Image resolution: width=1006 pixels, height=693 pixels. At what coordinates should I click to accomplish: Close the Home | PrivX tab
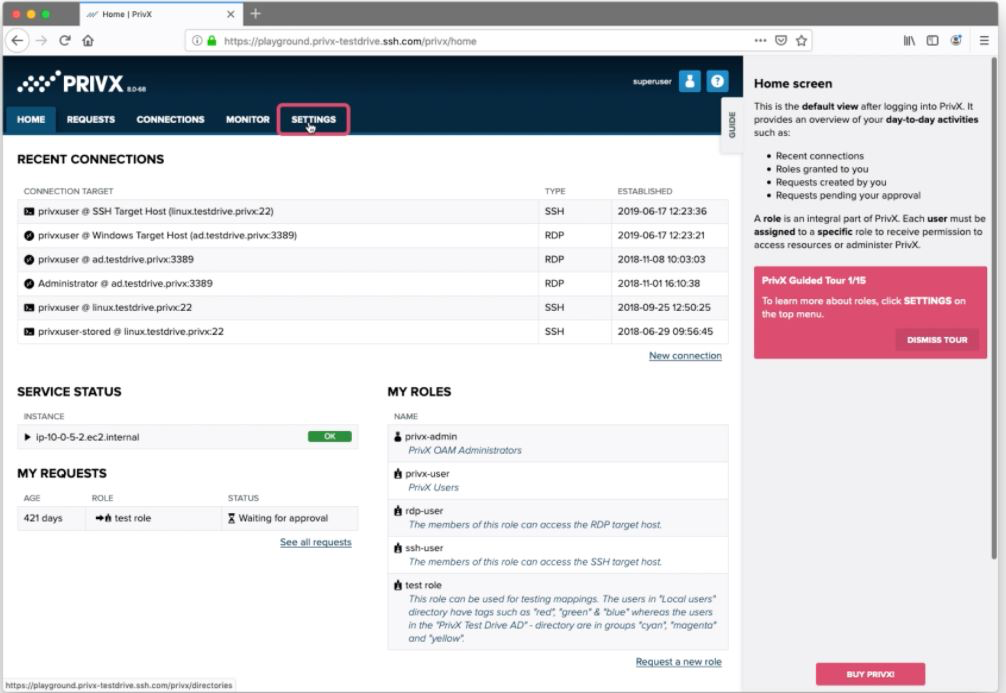pos(230,14)
